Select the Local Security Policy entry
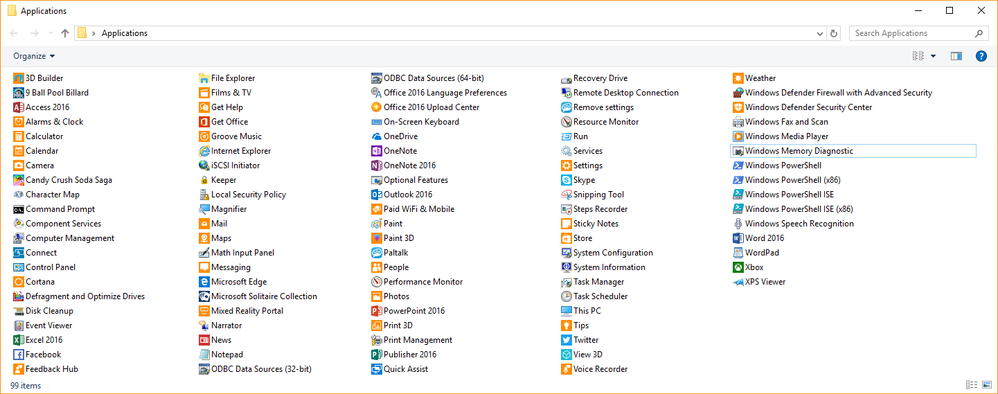Image resolution: width=998 pixels, height=394 pixels. pos(242,195)
